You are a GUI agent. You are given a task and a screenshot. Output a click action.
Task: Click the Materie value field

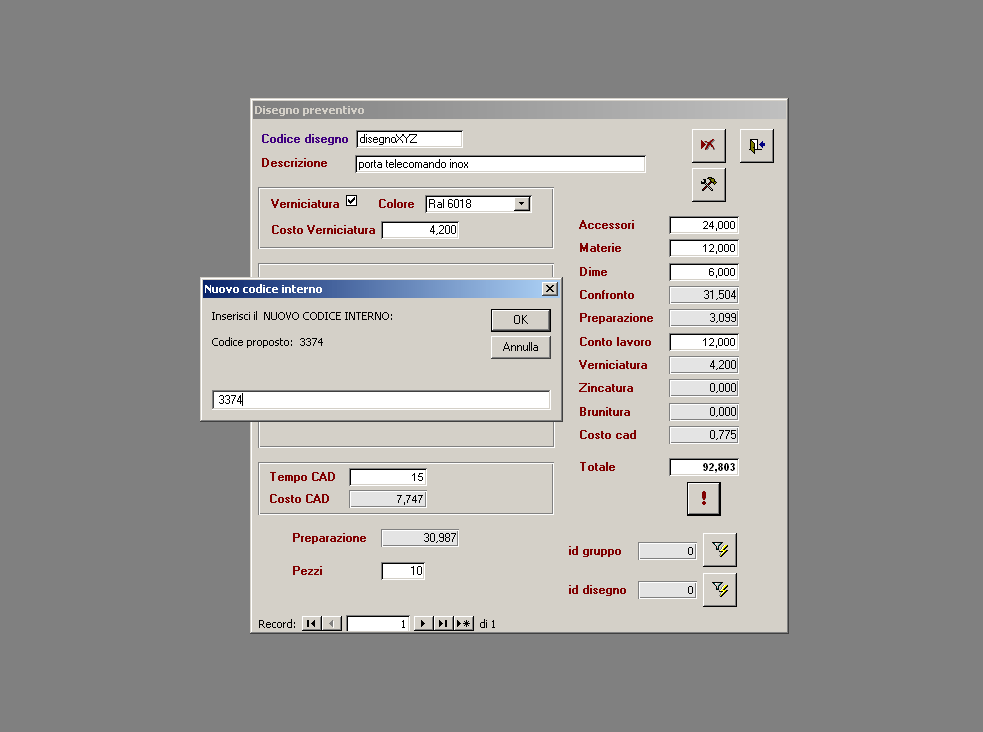tap(704, 248)
